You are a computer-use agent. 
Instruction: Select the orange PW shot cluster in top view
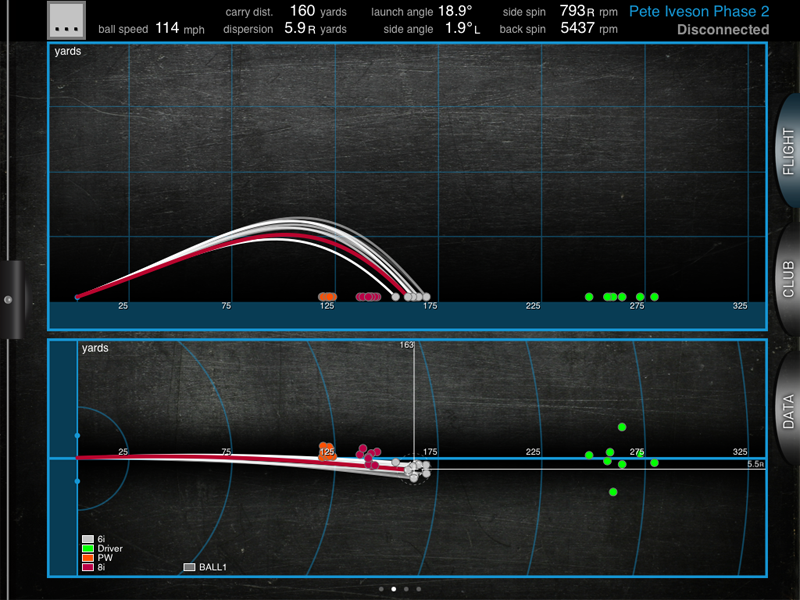[326, 451]
